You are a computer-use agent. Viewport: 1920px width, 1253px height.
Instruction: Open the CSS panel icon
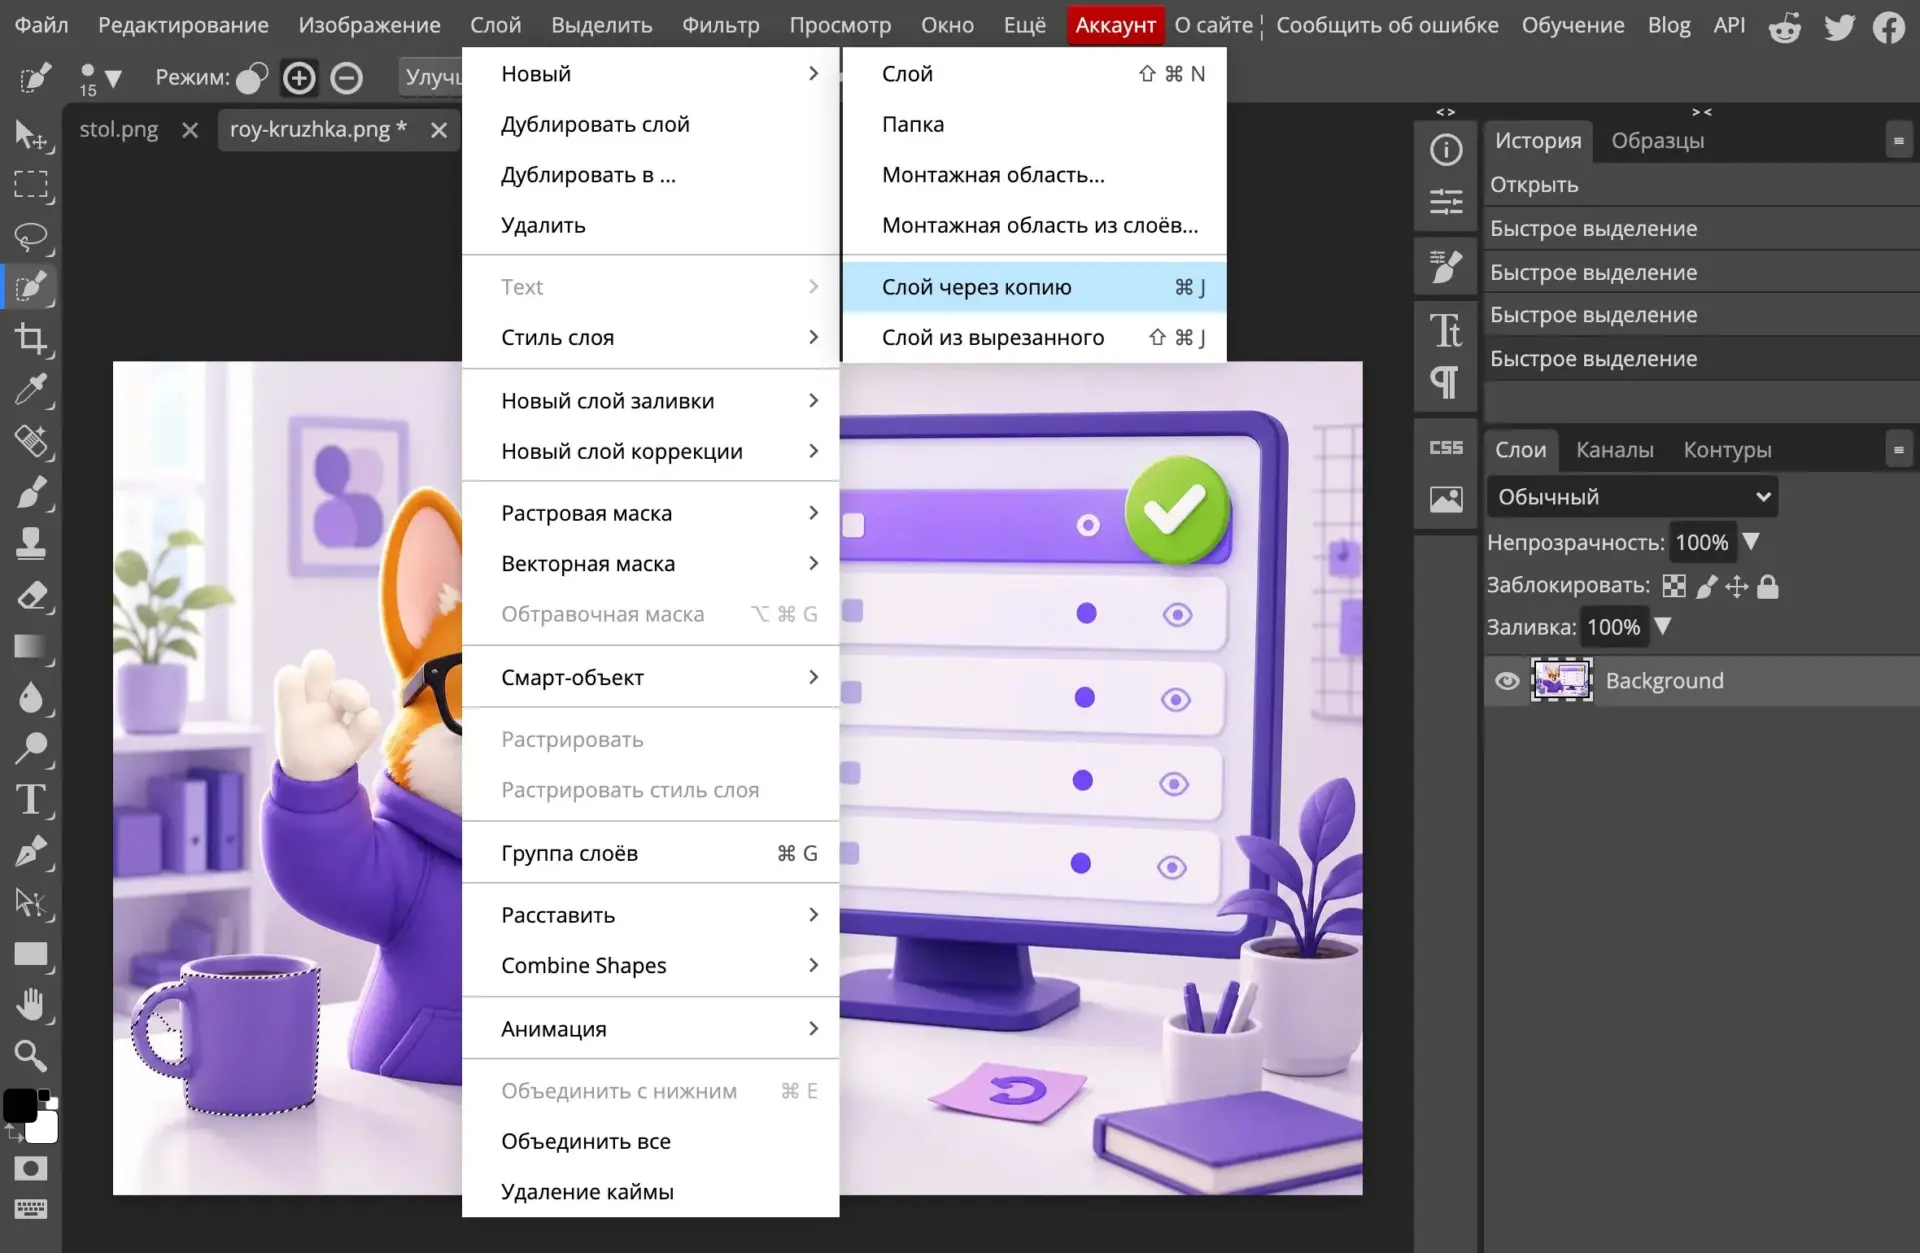(1446, 448)
